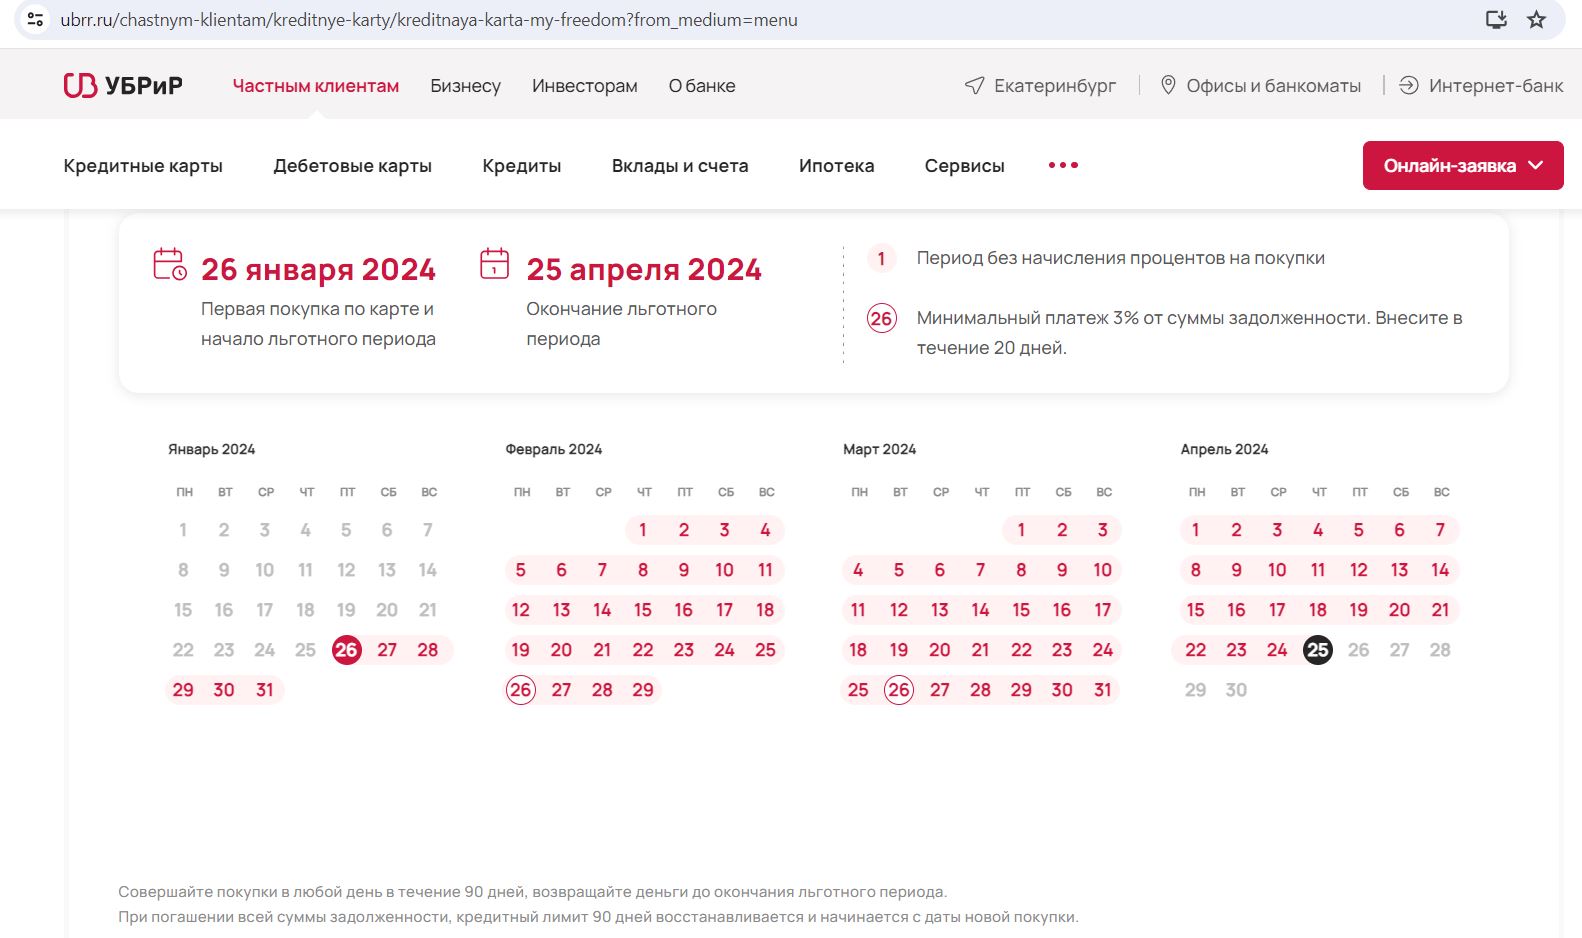Open the three red dots more menu

coord(1063,165)
